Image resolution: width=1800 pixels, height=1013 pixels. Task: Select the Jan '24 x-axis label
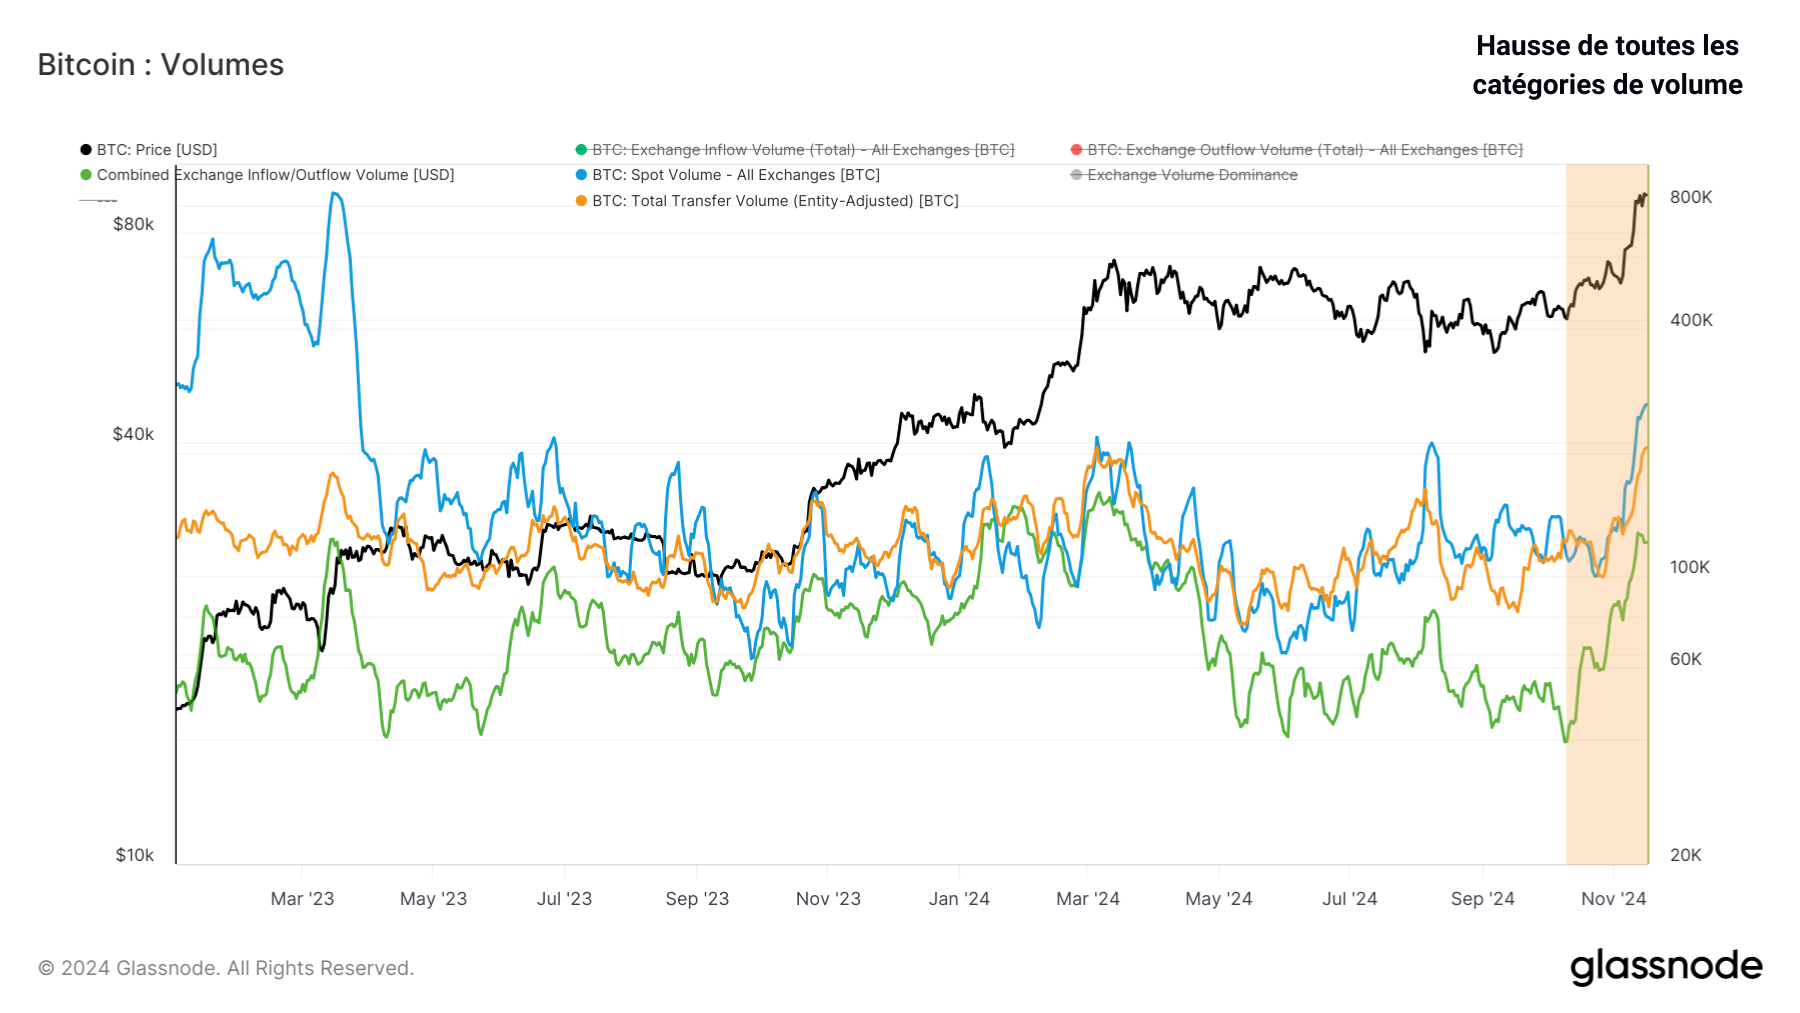[959, 899]
